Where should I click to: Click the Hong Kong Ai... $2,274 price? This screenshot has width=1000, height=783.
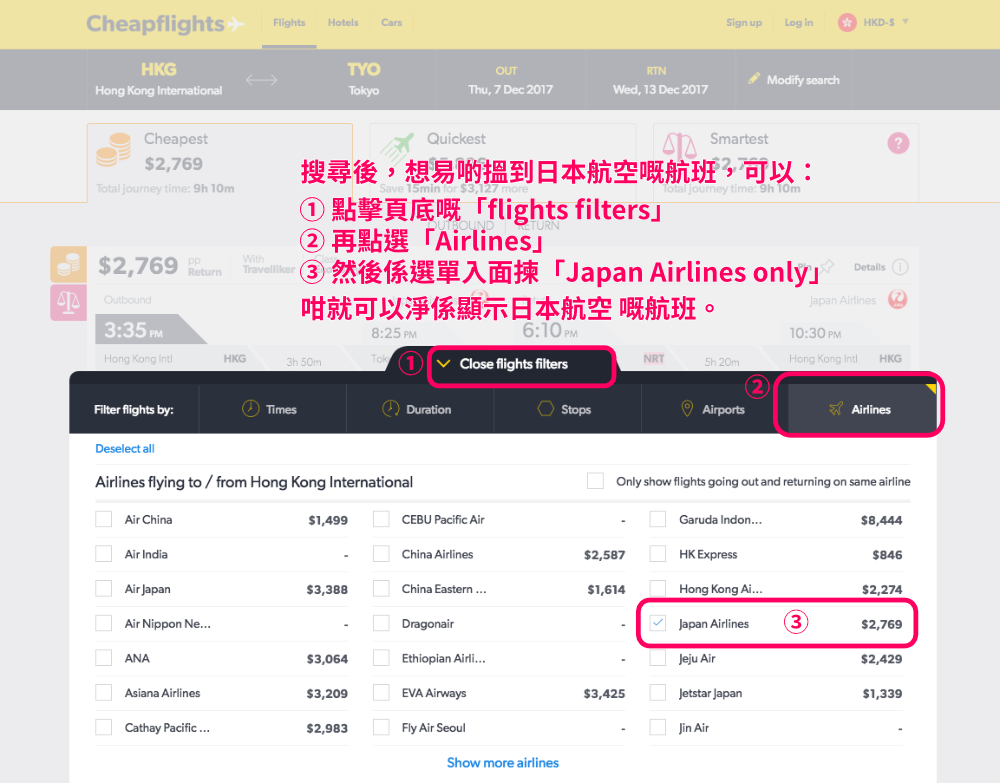(x=882, y=589)
